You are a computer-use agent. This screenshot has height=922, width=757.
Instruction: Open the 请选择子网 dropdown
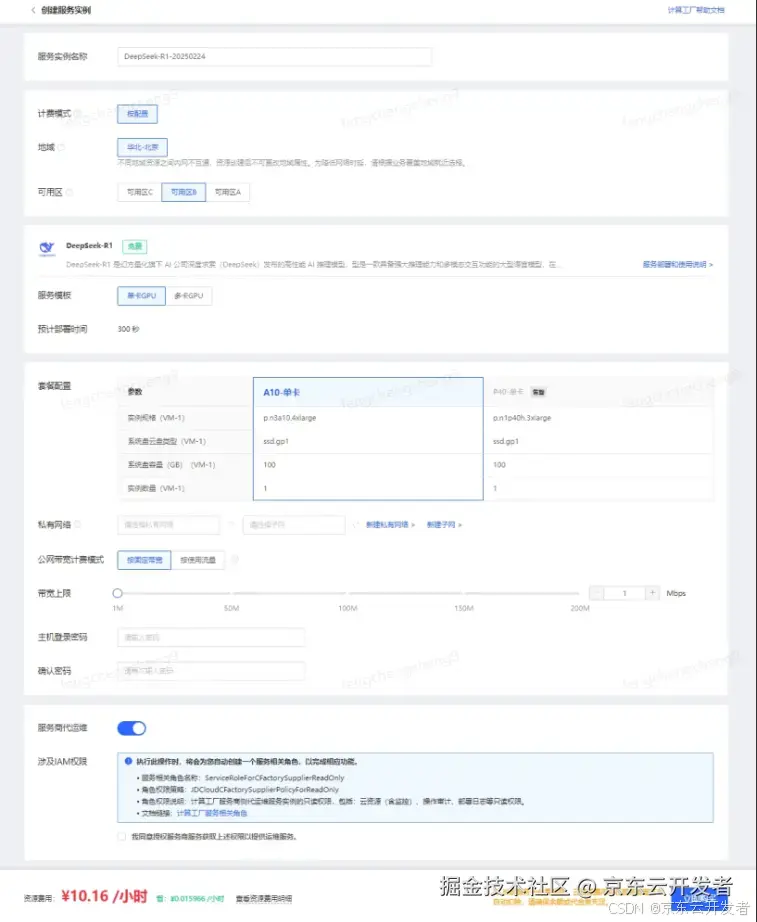[x=294, y=525]
